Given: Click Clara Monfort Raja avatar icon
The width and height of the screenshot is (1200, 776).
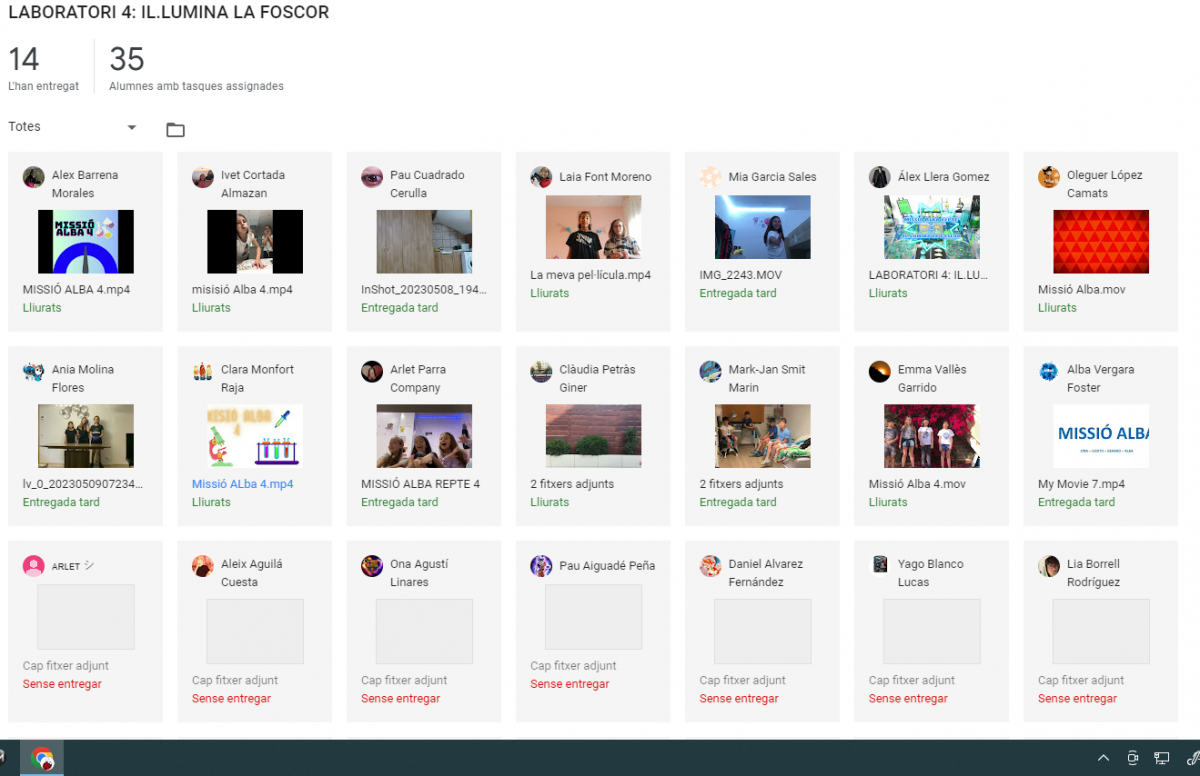Looking at the screenshot, I should pos(202,372).
